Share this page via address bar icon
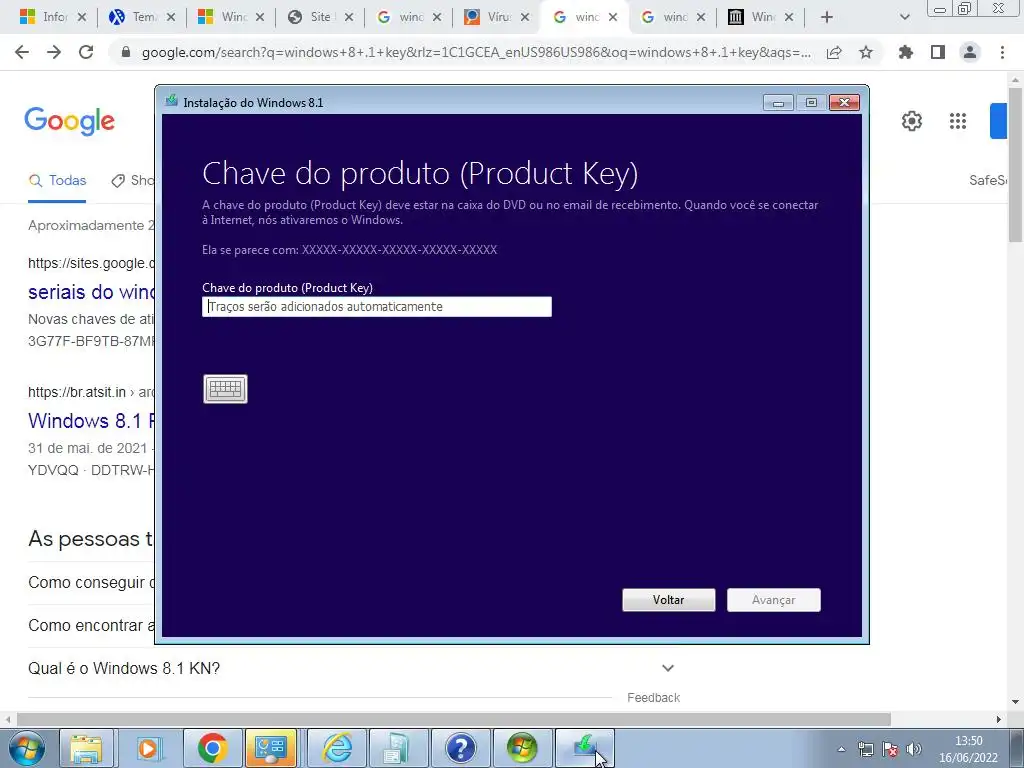 tap(834, 52)
